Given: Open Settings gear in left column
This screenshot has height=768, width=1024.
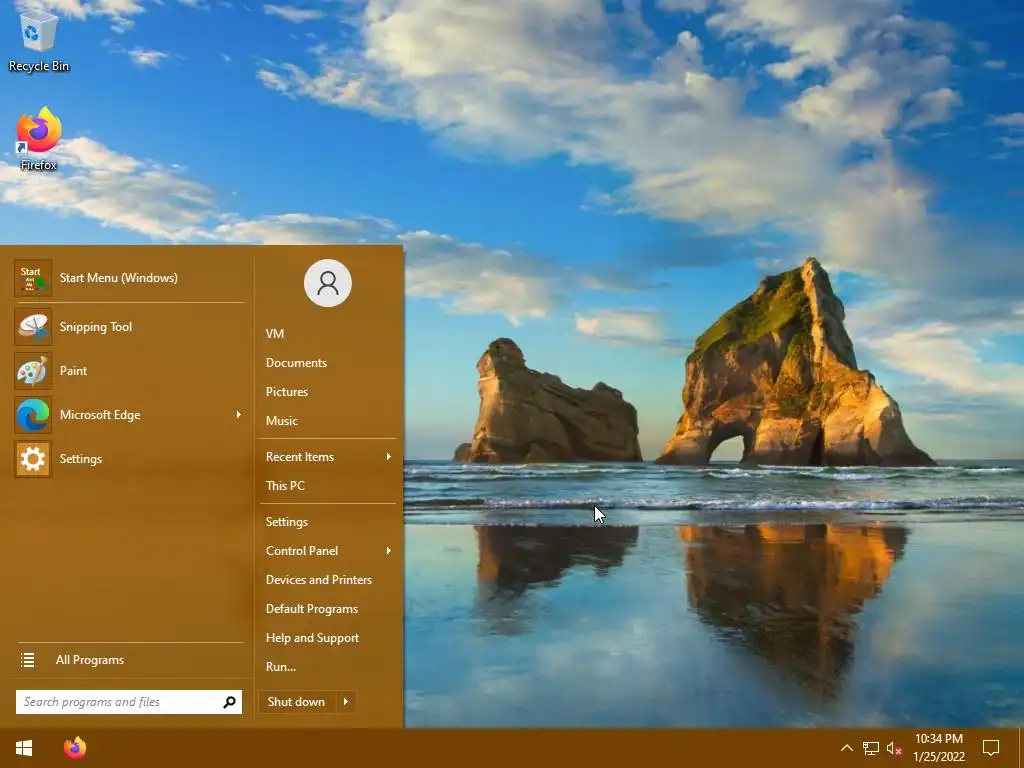Looking at the screenshot, I should pos(33,459).
